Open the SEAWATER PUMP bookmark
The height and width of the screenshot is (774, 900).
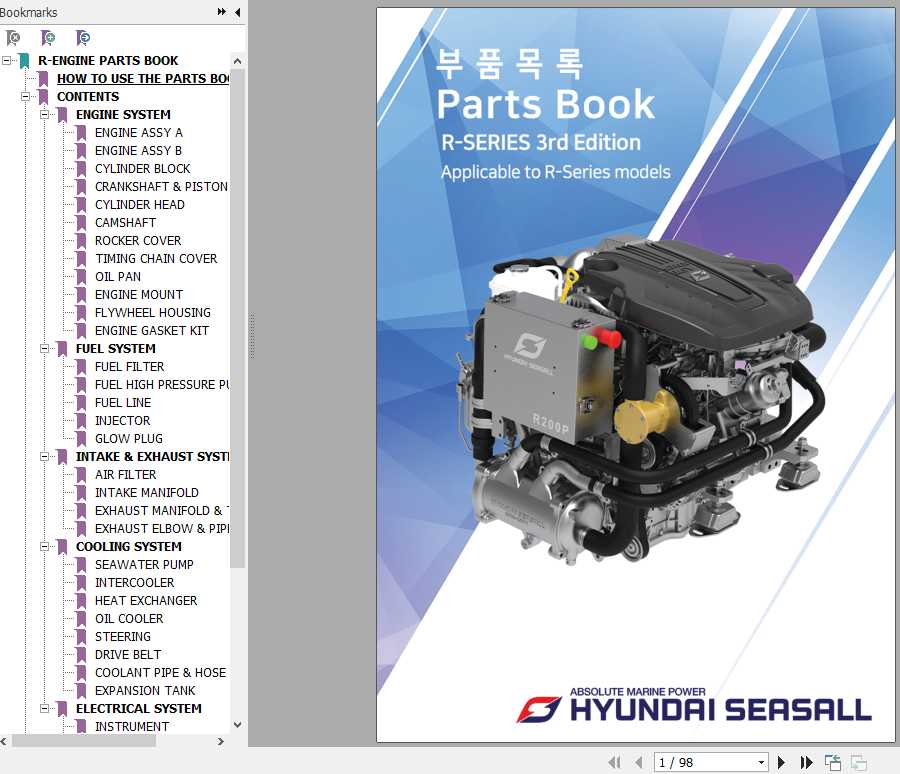(x=144, y=564)
